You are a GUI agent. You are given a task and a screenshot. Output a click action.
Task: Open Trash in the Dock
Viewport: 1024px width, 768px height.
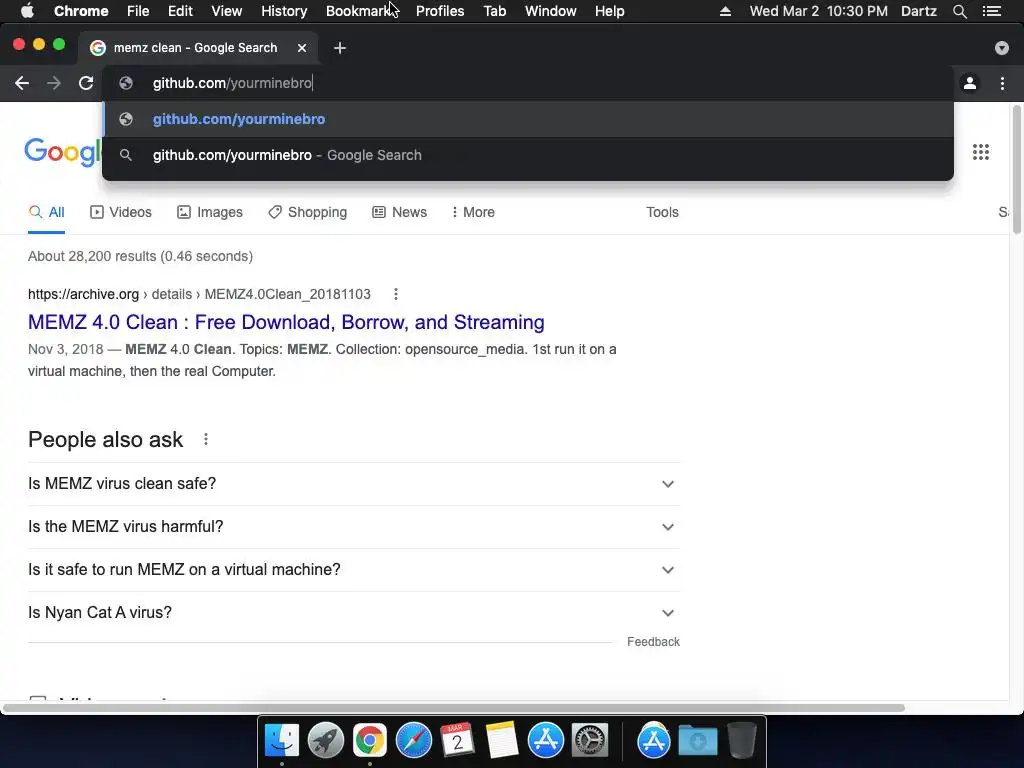(741, 741)
